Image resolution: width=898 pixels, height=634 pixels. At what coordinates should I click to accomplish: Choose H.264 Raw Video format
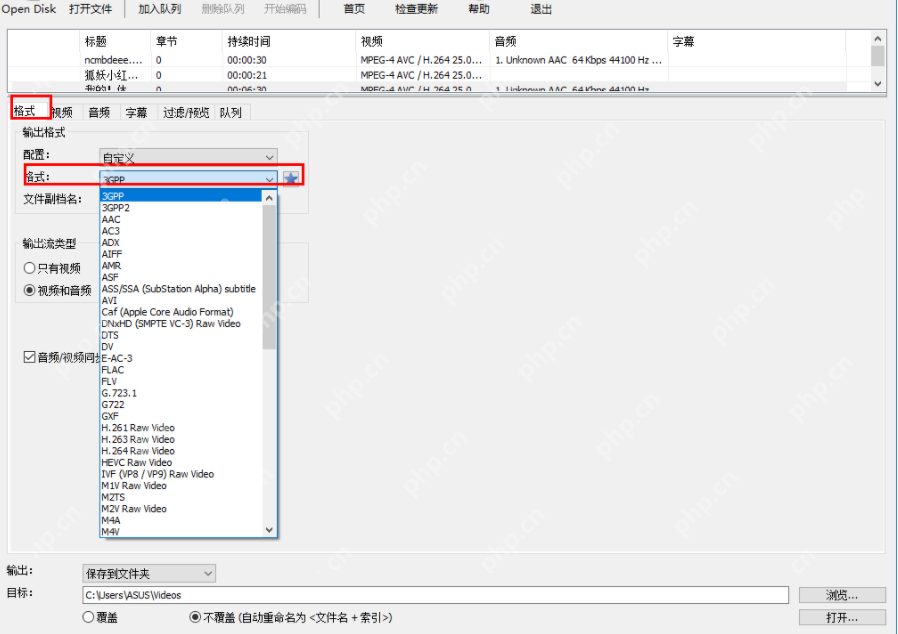click(x=181, y=451)
